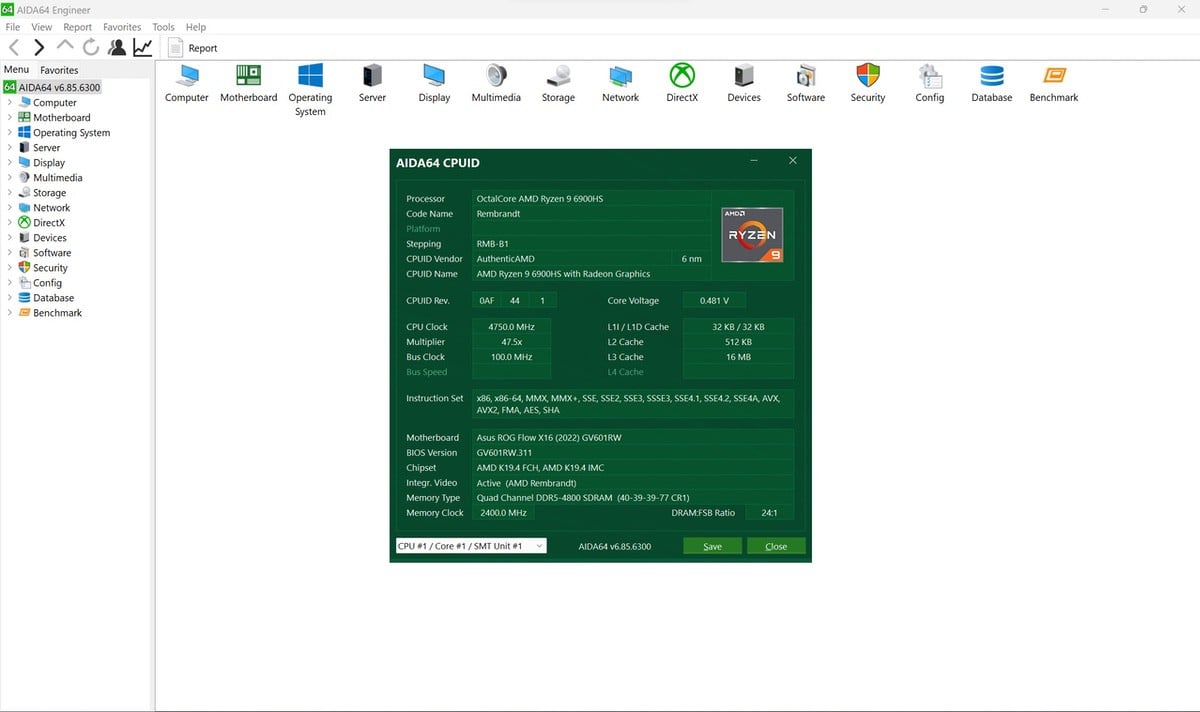Click the graph chart toolbar icon

tap(143, 47)
